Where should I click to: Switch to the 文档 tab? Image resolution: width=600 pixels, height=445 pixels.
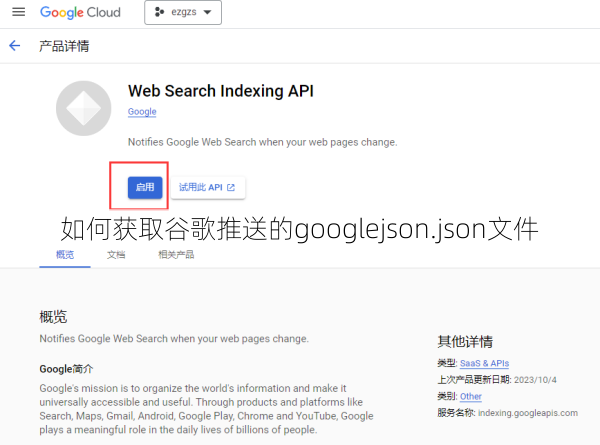point(116,255)
